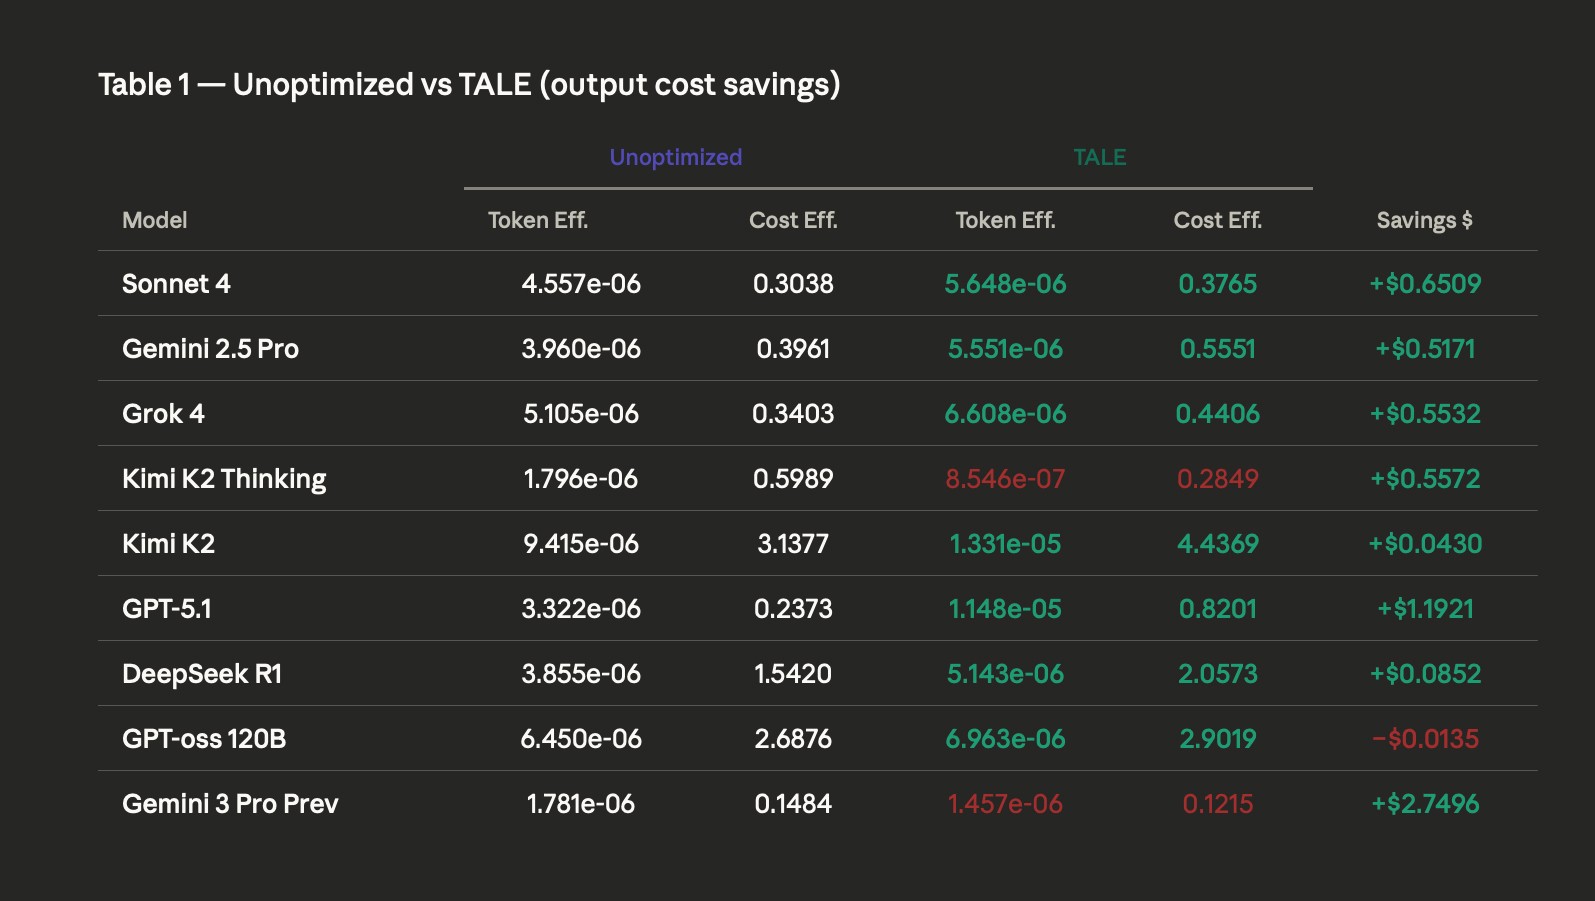Click the cost value '3.1377'

[793, 544]
